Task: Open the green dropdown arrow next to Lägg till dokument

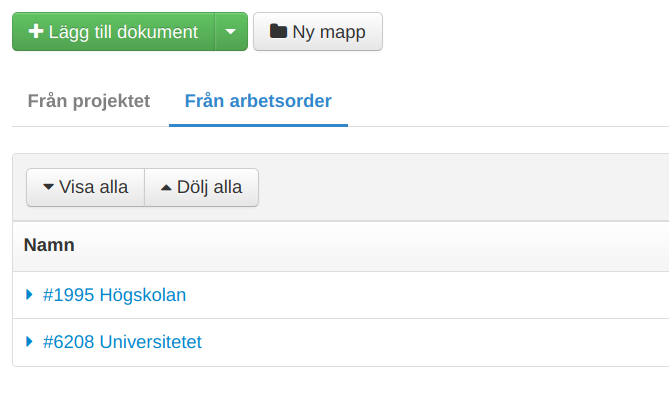Action: [x=231, y=32]
